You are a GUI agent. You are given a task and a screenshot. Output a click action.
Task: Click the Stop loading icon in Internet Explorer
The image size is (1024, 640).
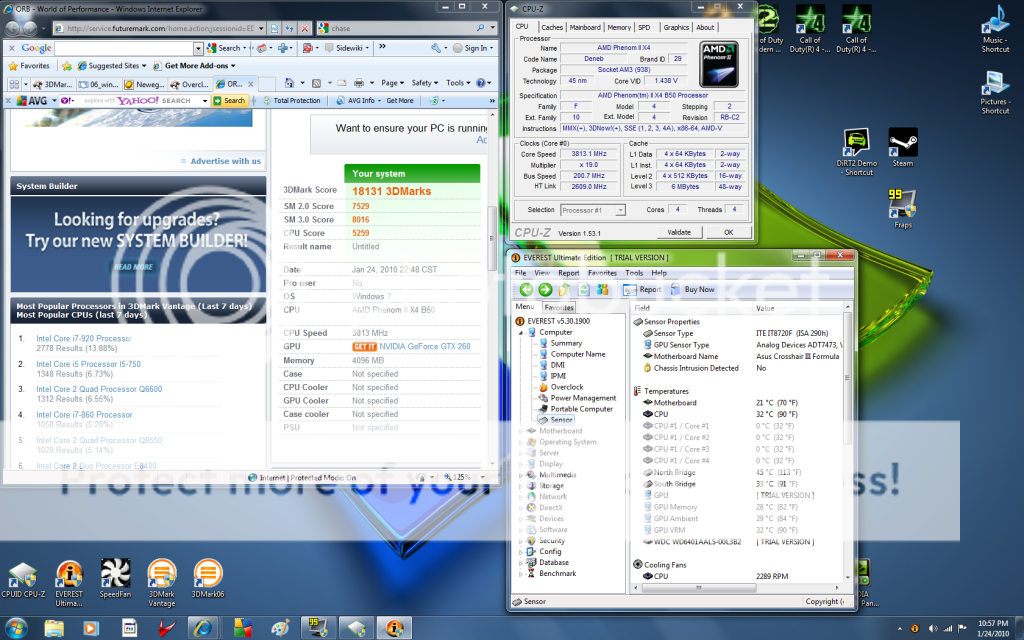[x=304, y=28]
